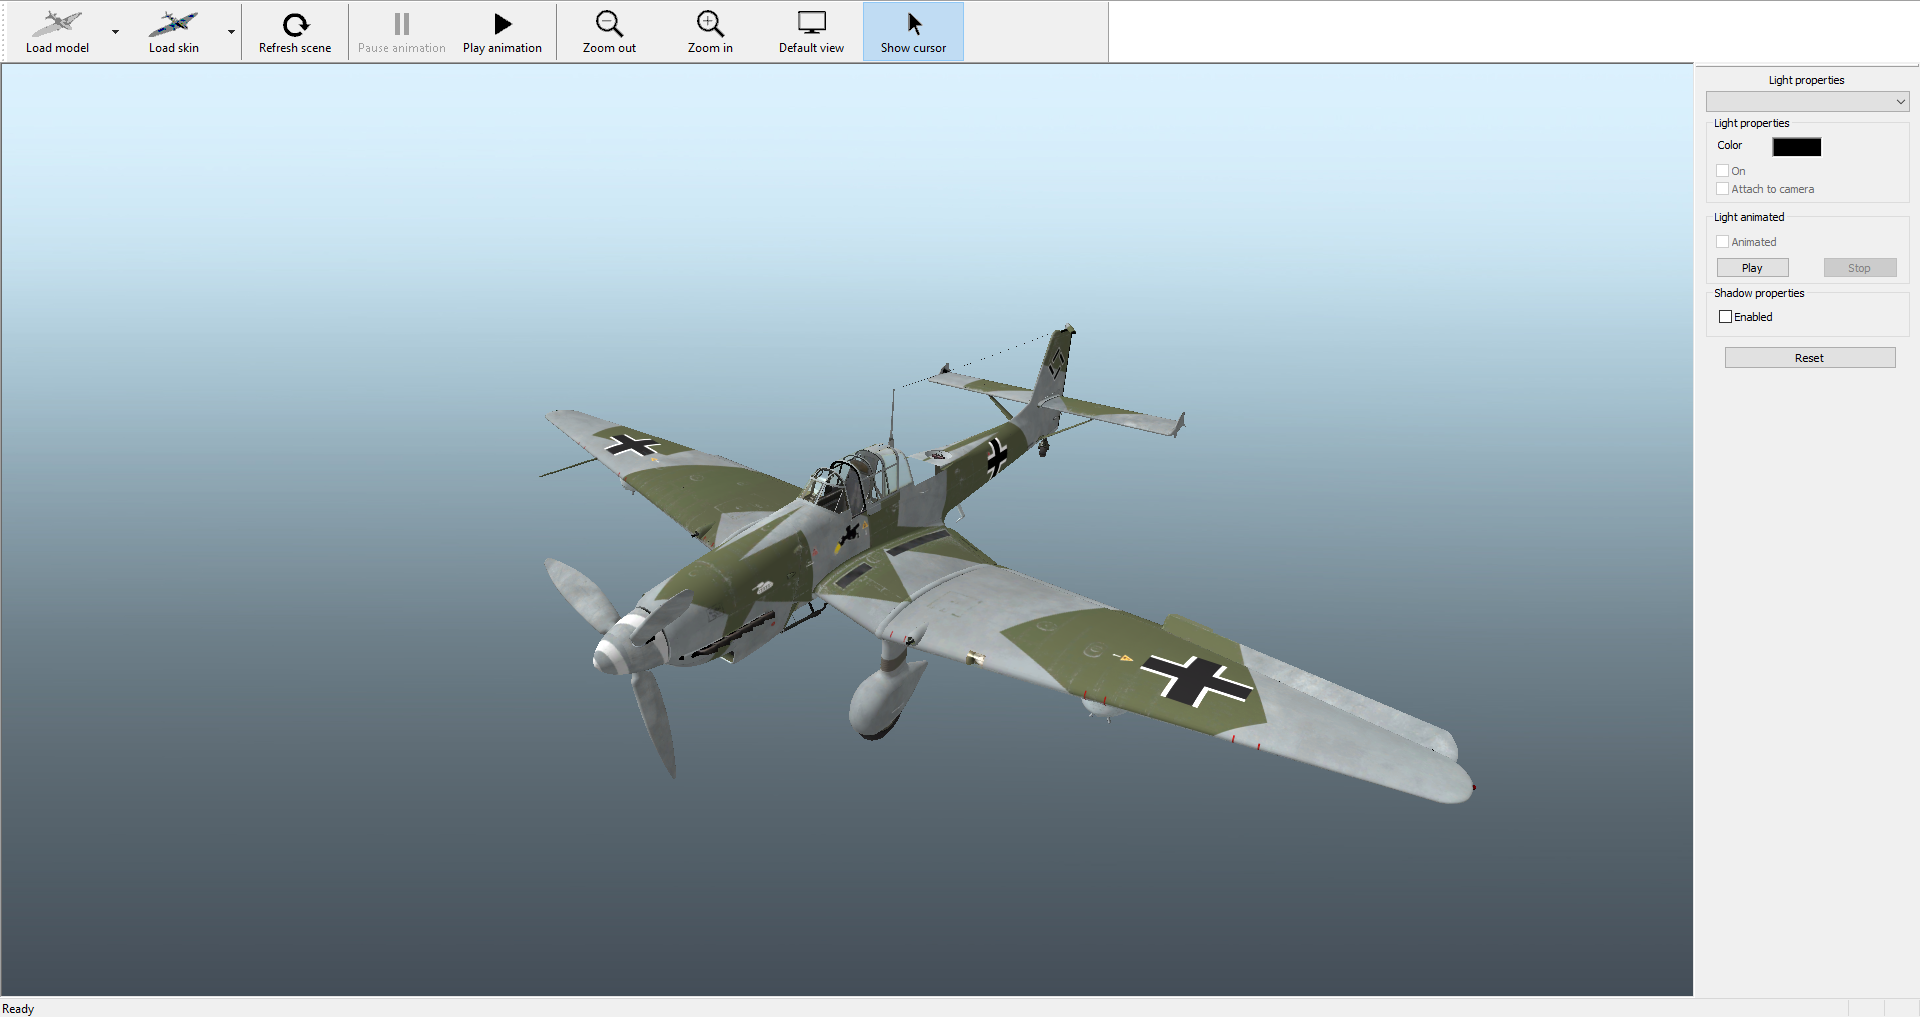The height and width of the screenshot is (1017, 1920).
Task: Expand the Load skin dropdown arrow
Action: point(231,32)
